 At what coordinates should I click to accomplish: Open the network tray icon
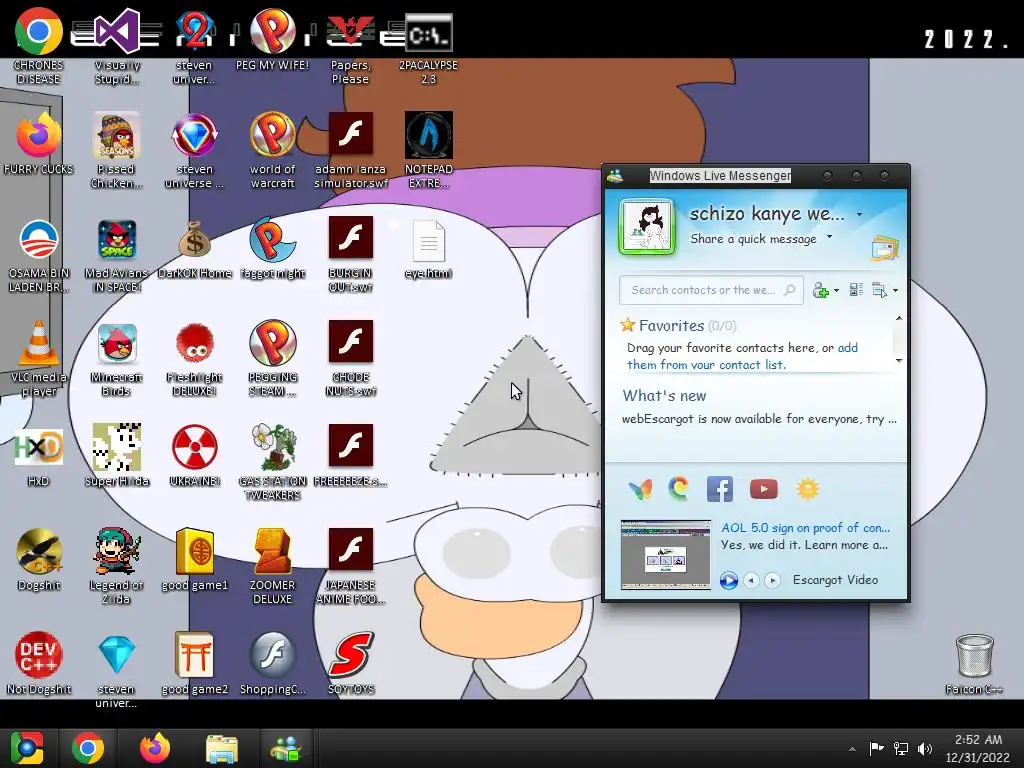click(901, 748)
